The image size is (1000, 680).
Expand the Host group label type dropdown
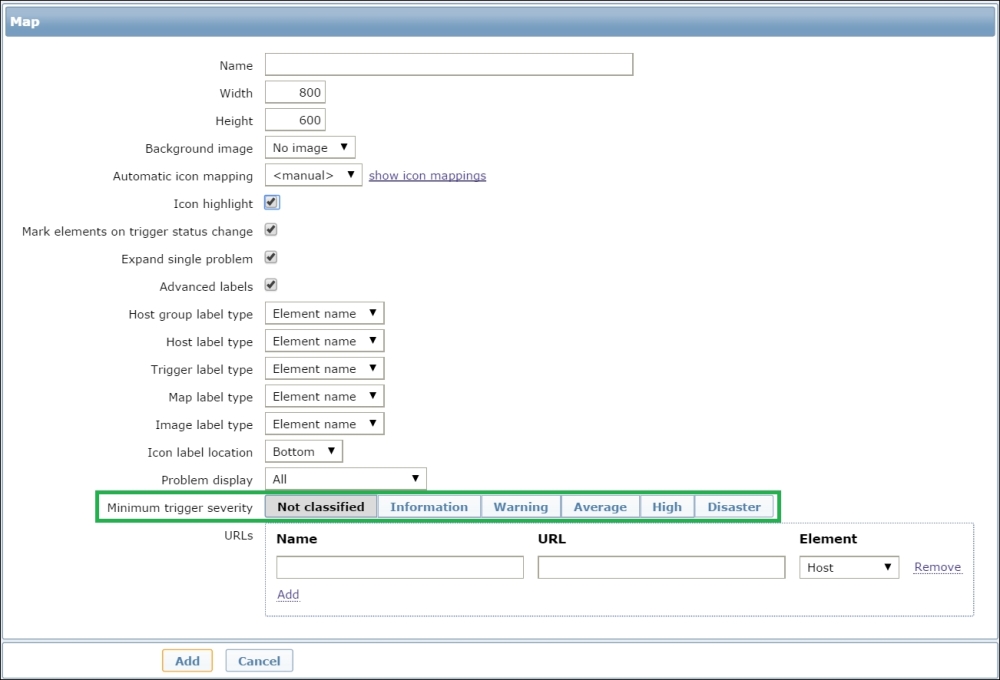[324, 313]
